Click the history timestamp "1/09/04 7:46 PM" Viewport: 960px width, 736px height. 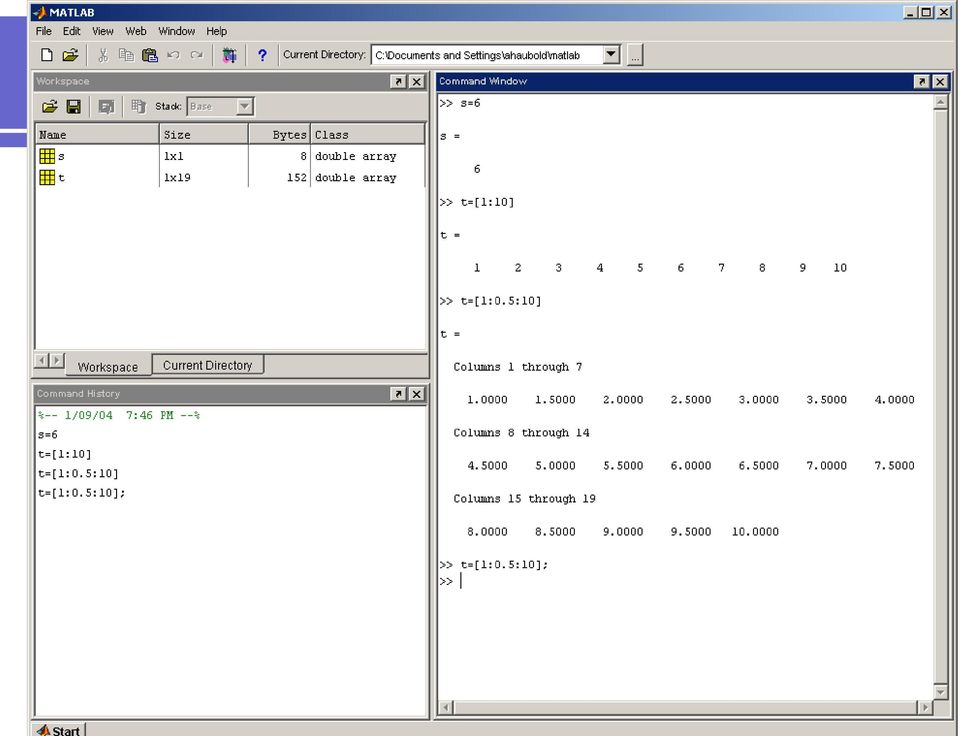click(119, 415)
